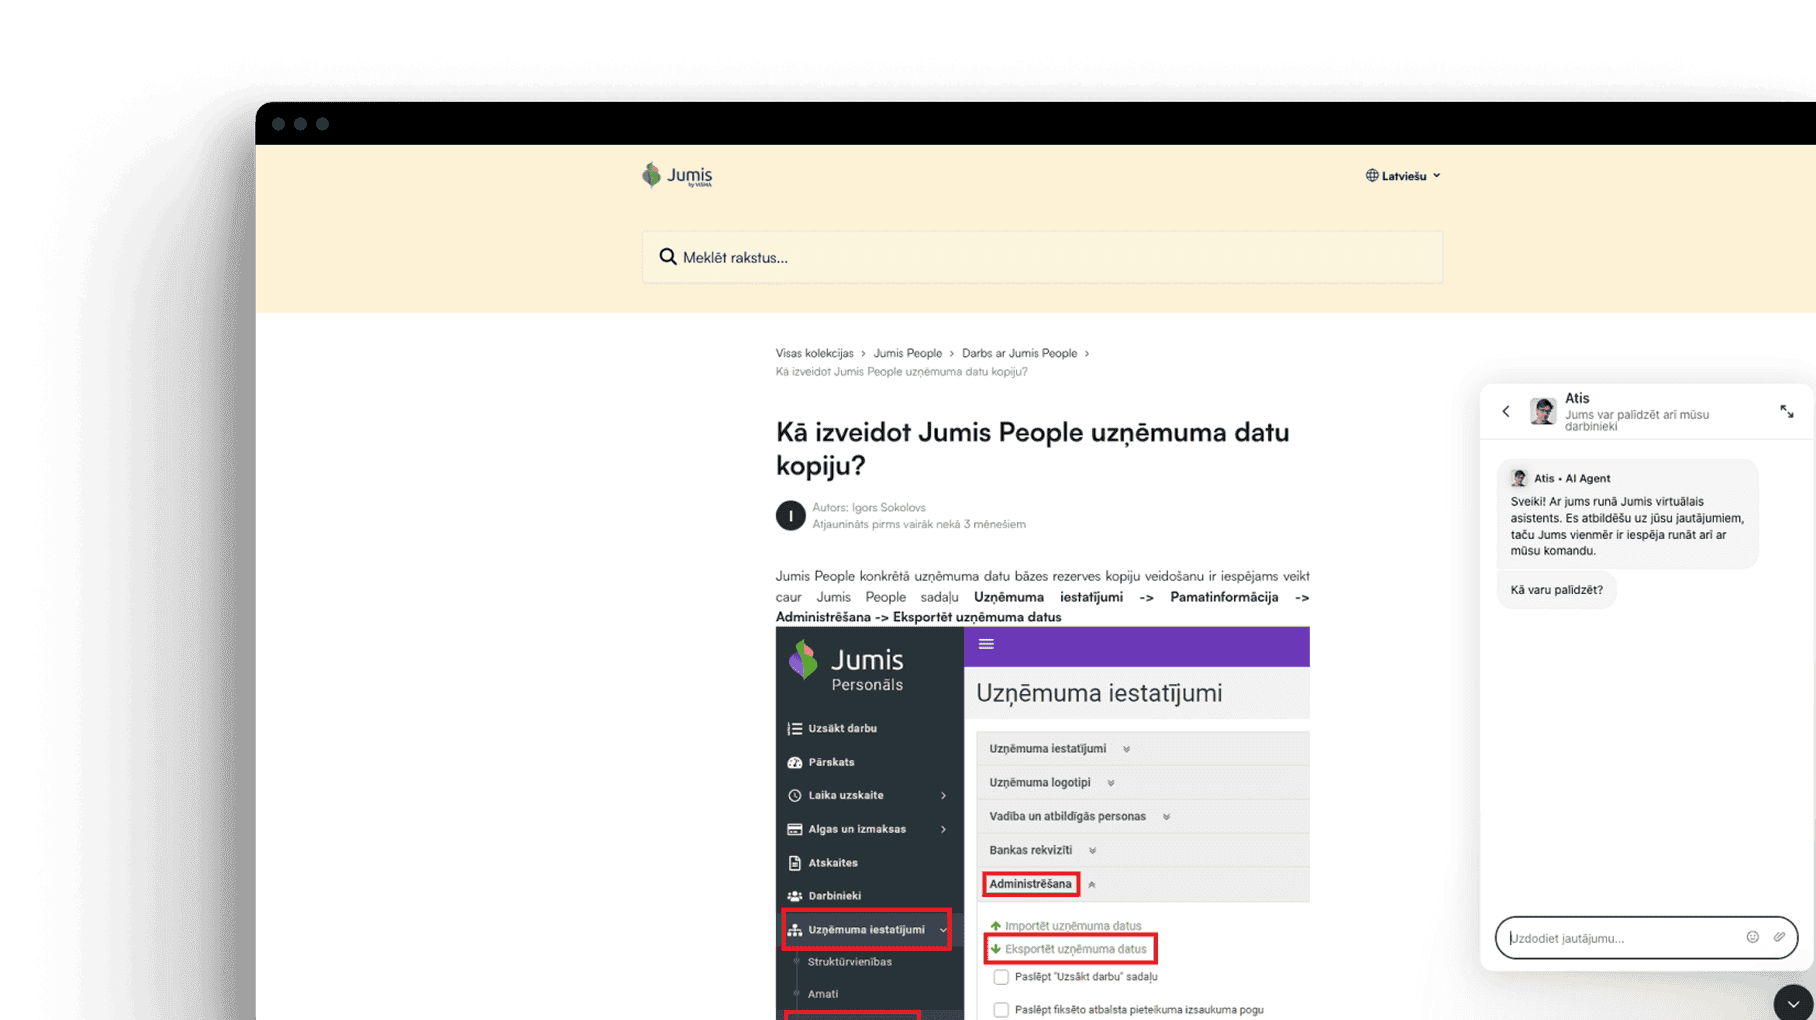Image resolution: width=1816 pixels, height=1020 pixels.
Task: Select Uzsākt darbu in the sidebar
Action: (x=842, y=728)
